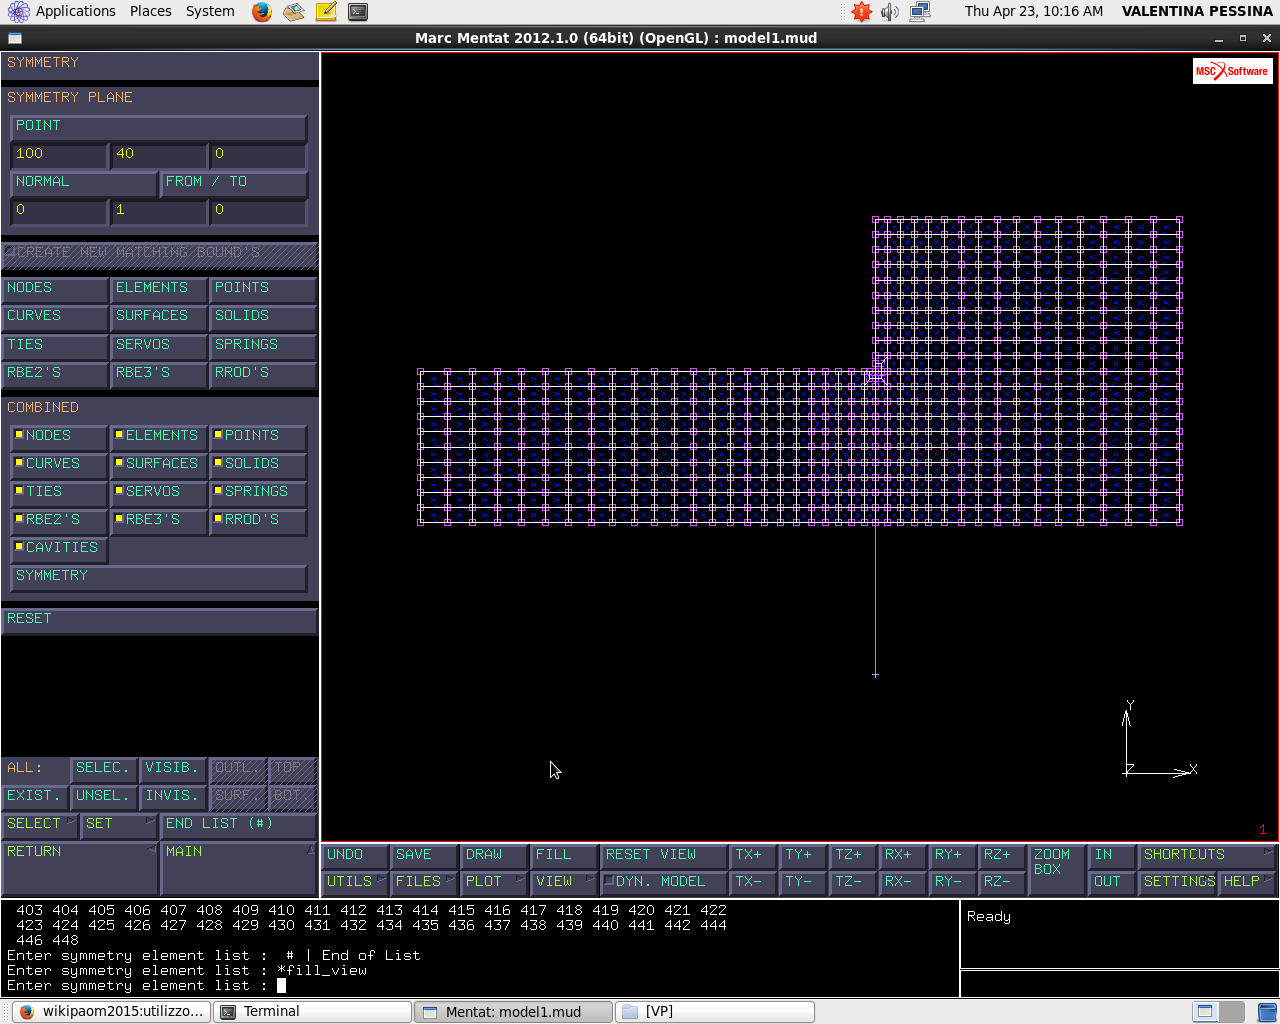Open the Mentat window menu icon
The width and height of the screenshot is (1280, 1024).
pos(14,38)
